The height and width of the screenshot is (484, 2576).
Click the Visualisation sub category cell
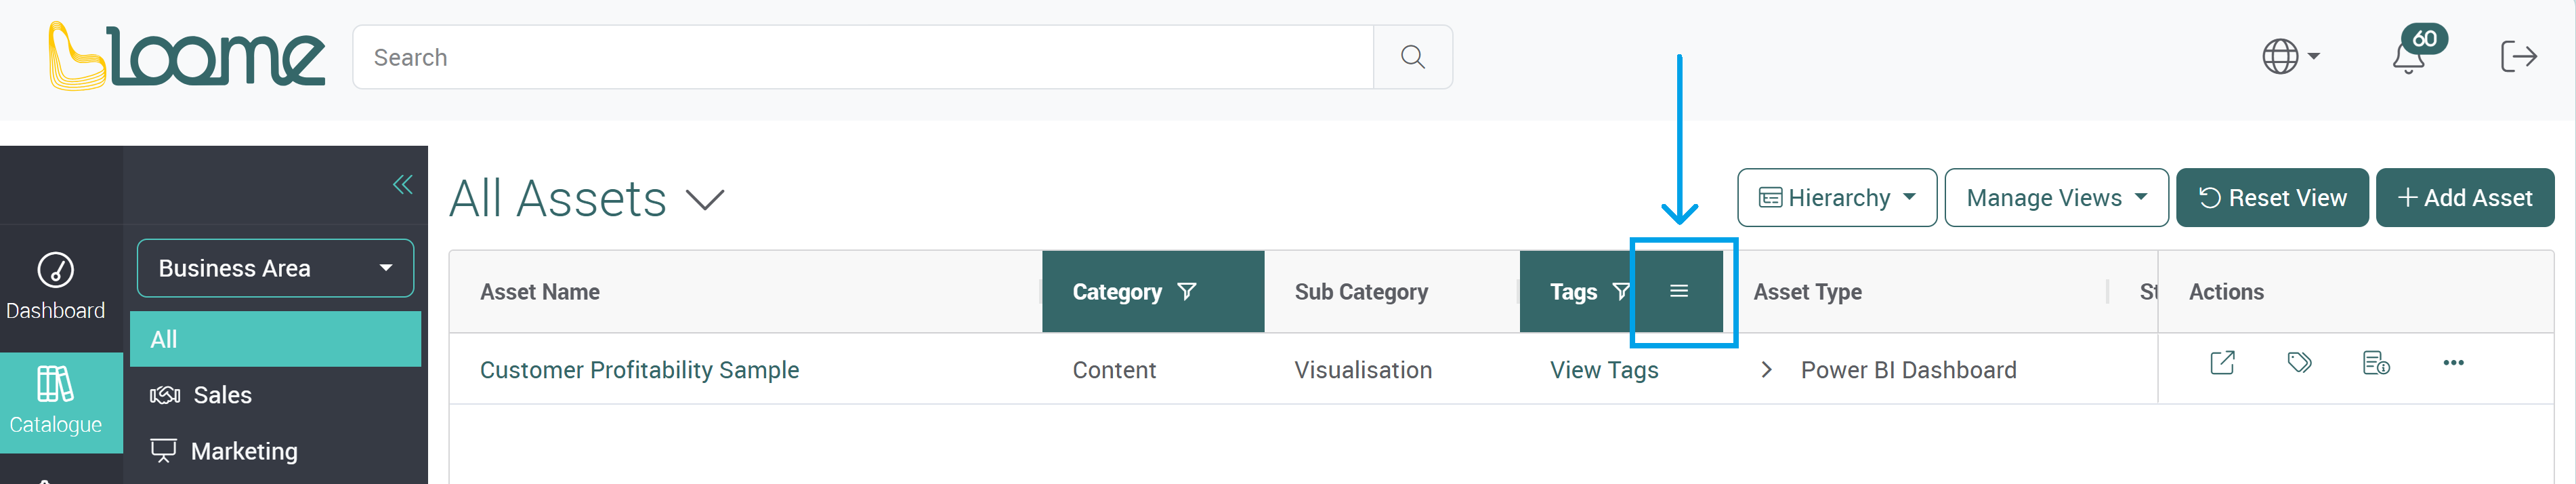(x=1363, y=370)
